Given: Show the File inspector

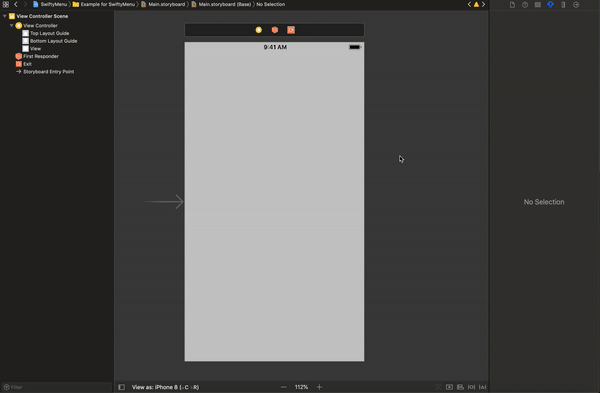Looking at the screenshot, I should (512, 5).
